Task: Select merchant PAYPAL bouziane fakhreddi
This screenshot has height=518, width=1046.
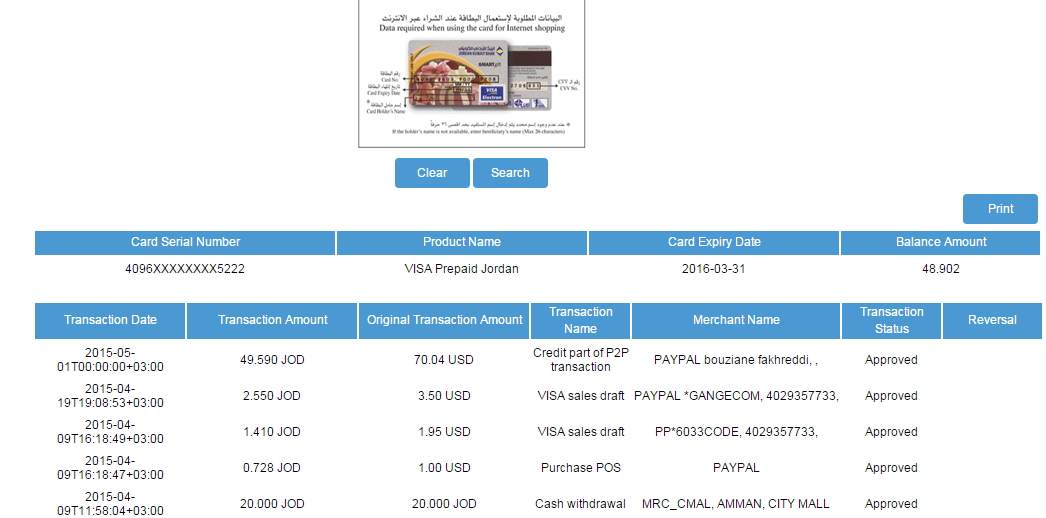Action: pos(736,360)
